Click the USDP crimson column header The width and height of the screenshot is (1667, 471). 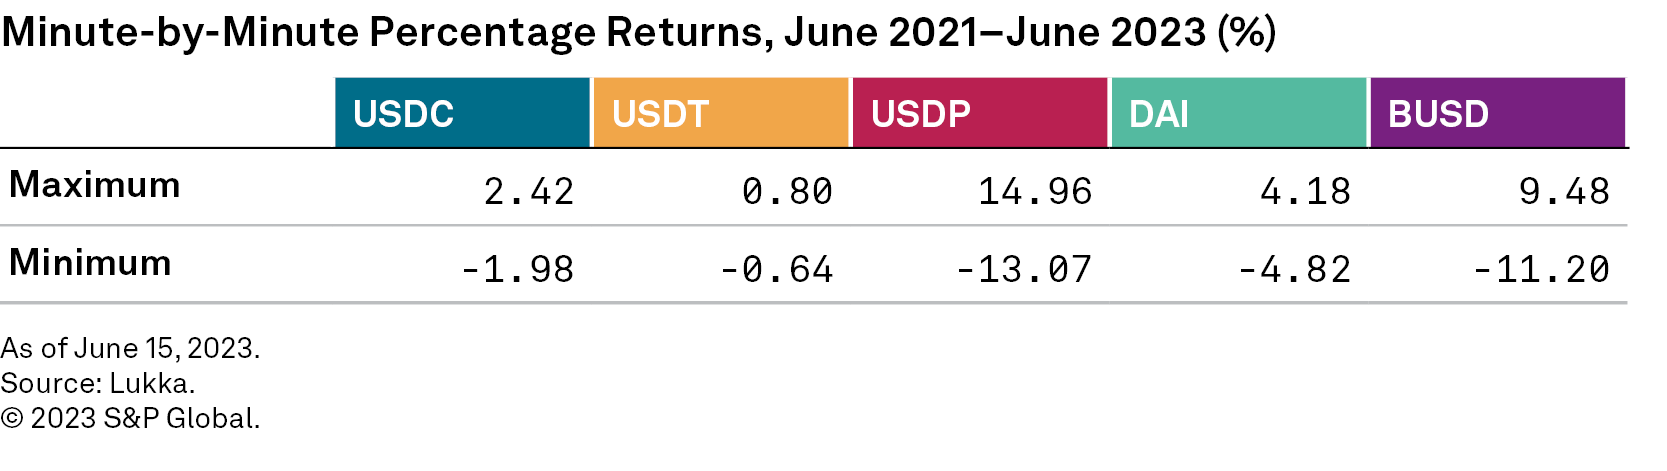(979, 113)
